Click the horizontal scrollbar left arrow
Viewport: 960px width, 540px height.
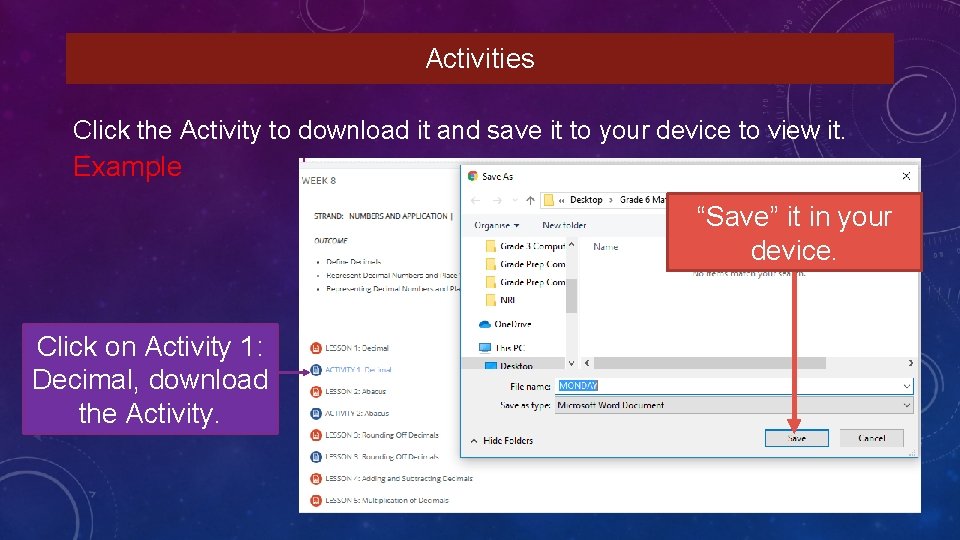tap(587, 363)
